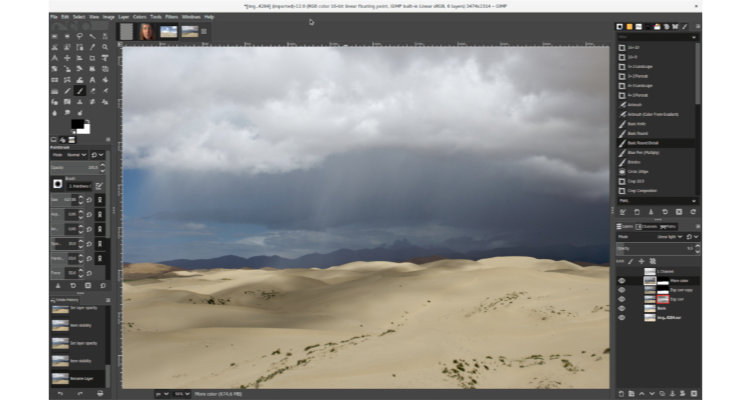Open the Filters menu
The width and height of the screenshot is (751, 400).
tap(169, 17)
